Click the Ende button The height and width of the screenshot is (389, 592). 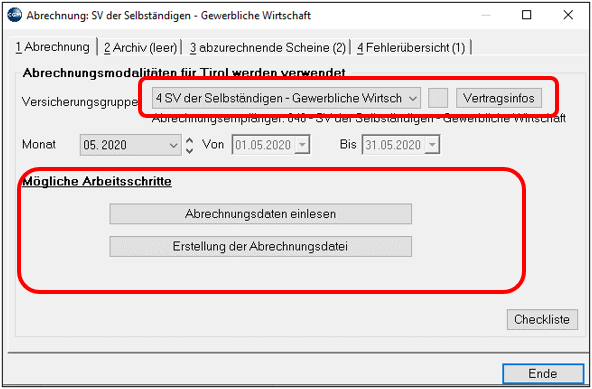pos(543,374)
